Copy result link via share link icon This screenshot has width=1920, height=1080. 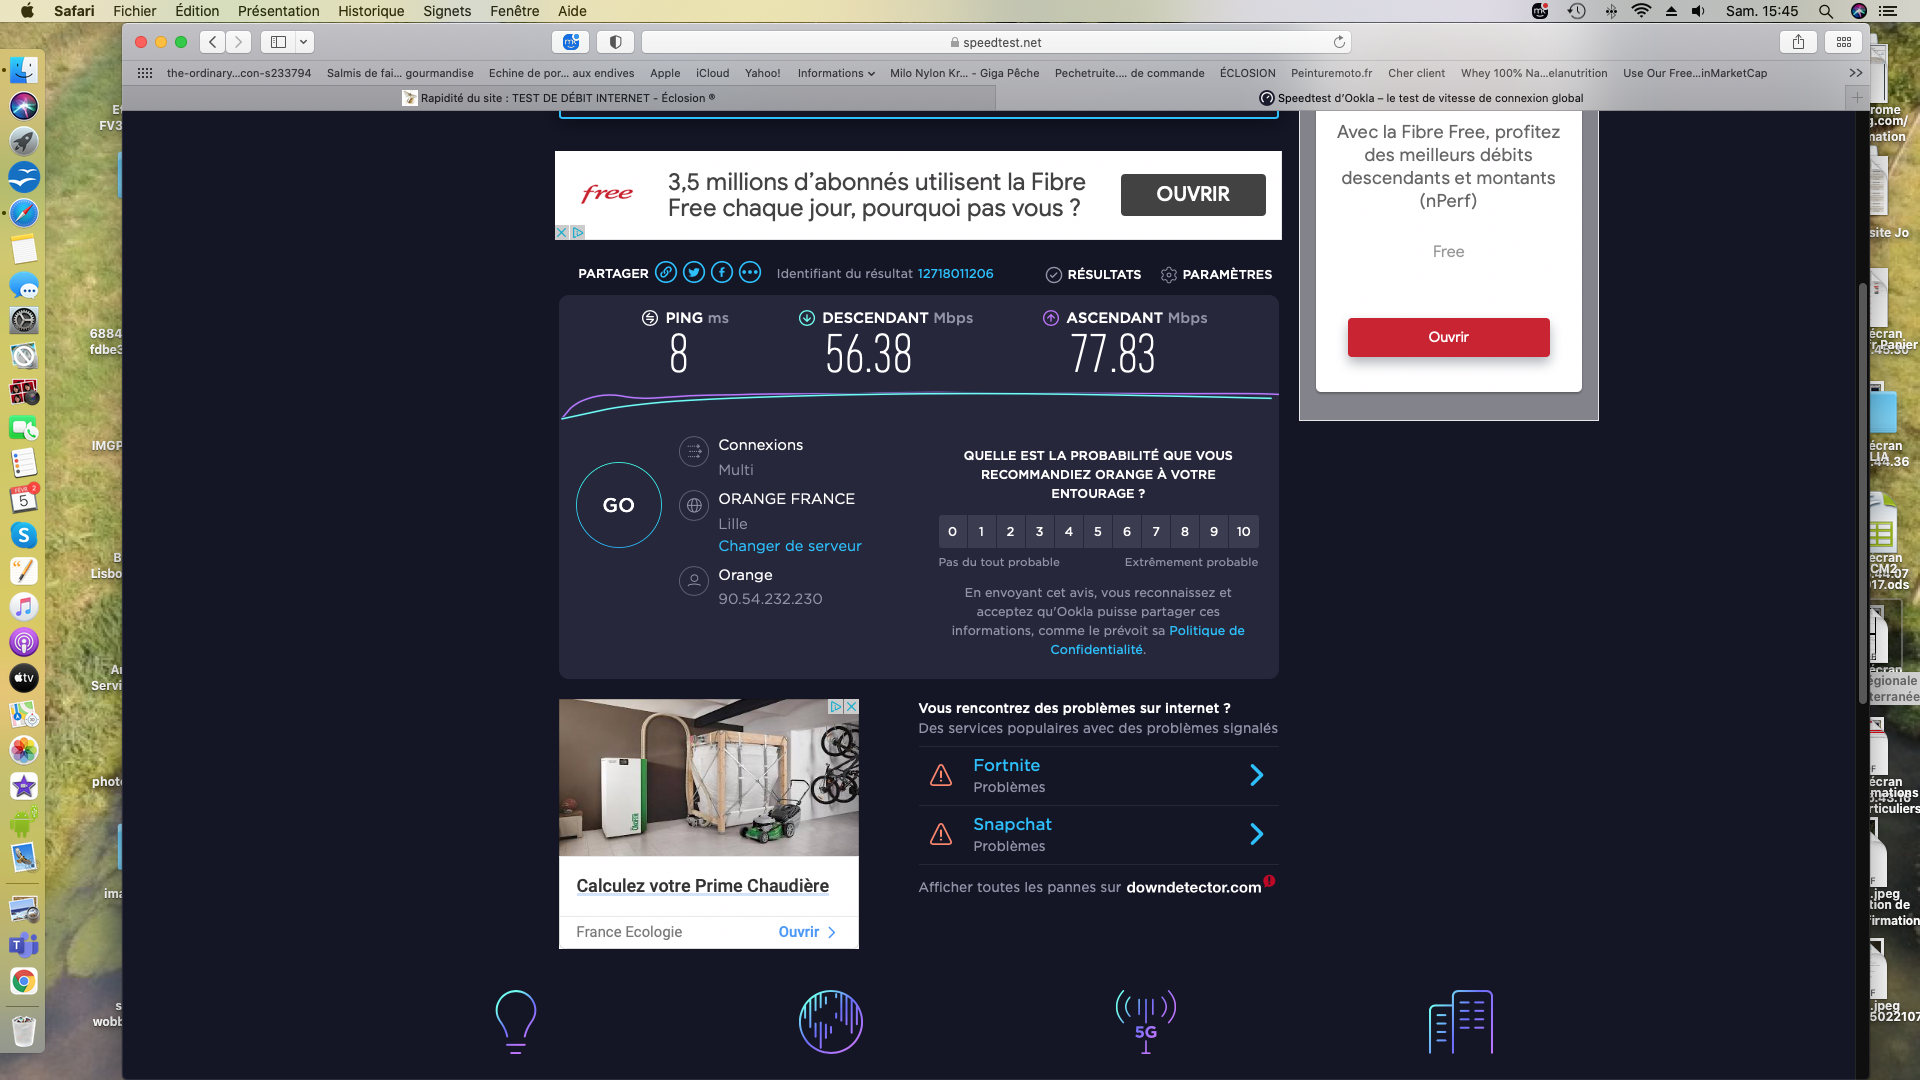click(666, 273)
